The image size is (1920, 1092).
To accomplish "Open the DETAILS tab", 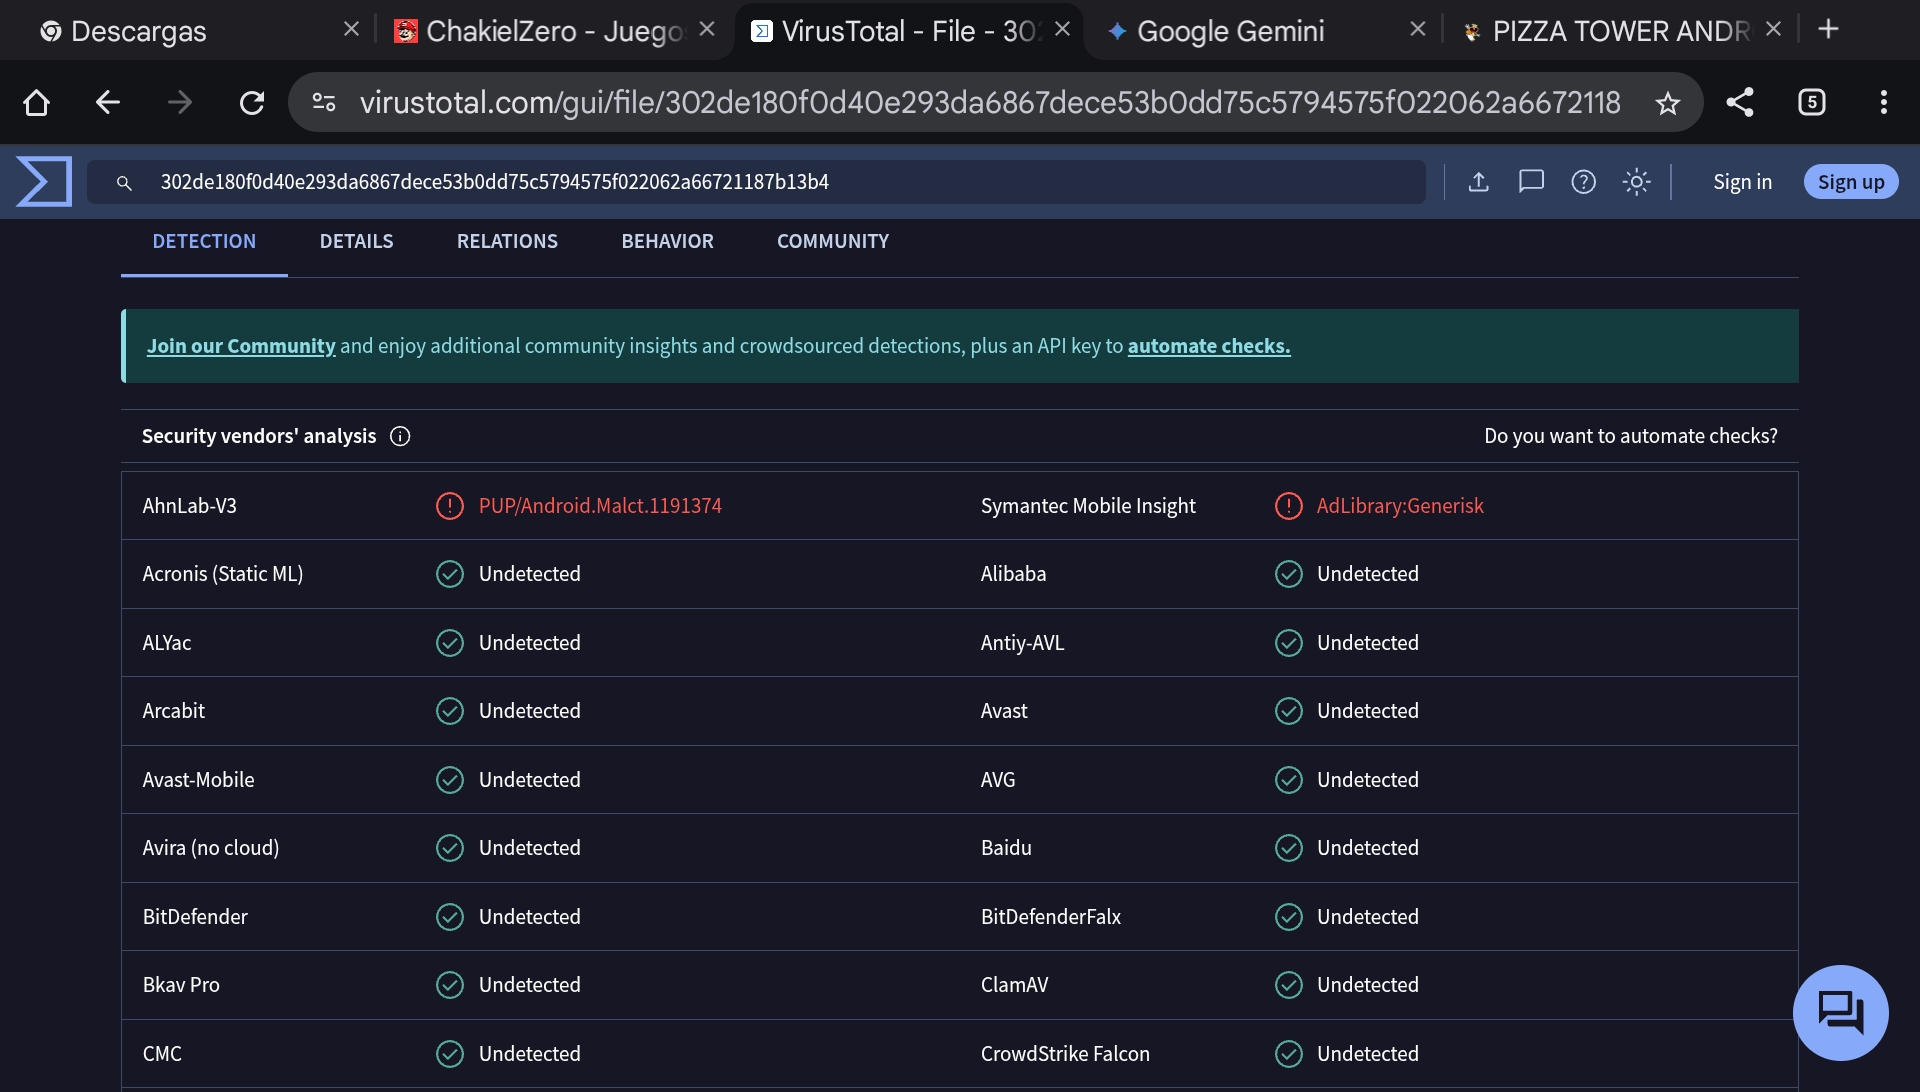I will [356, 241].
